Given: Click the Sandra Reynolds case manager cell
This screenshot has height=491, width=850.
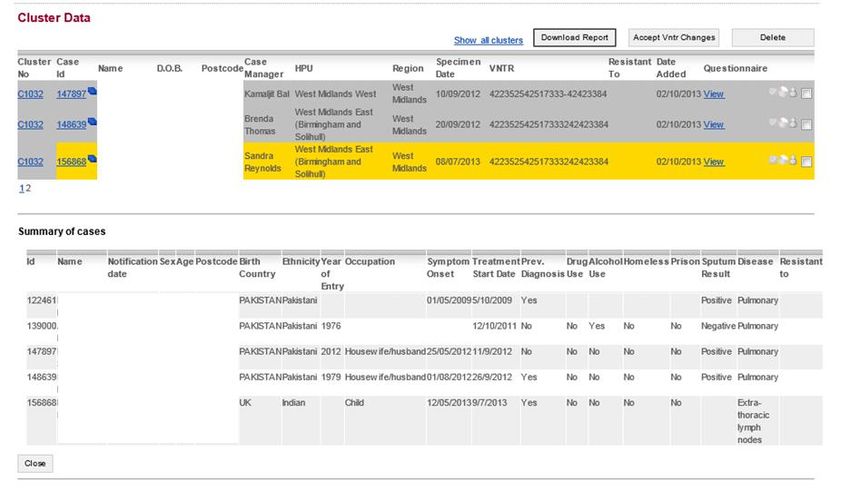Looking at the screenshot, I should coord(263,161).
